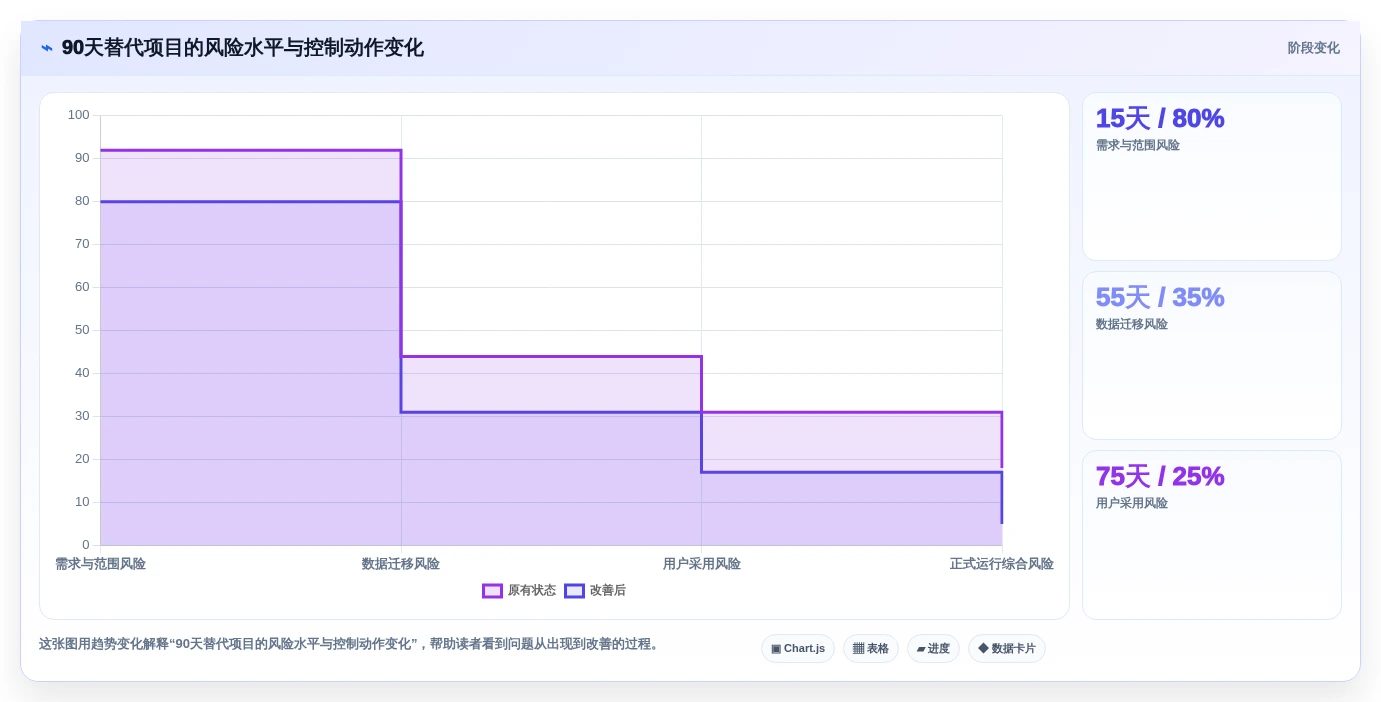
Task: Click the 100 y-axis tick label
Action: click(x=79, y=115)
